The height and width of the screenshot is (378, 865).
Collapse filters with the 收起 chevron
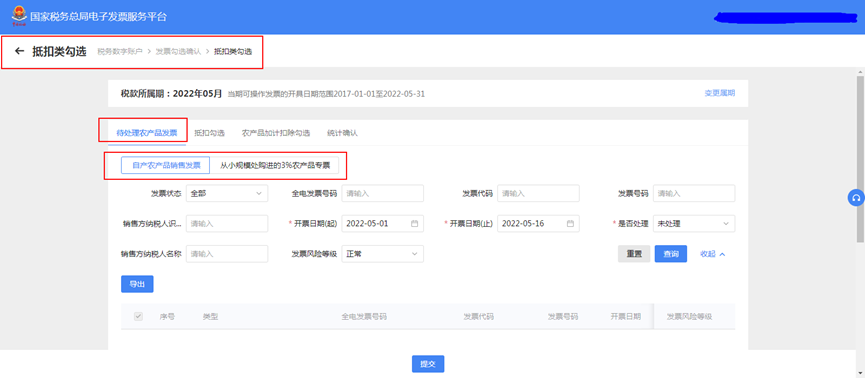click(713, 254)
